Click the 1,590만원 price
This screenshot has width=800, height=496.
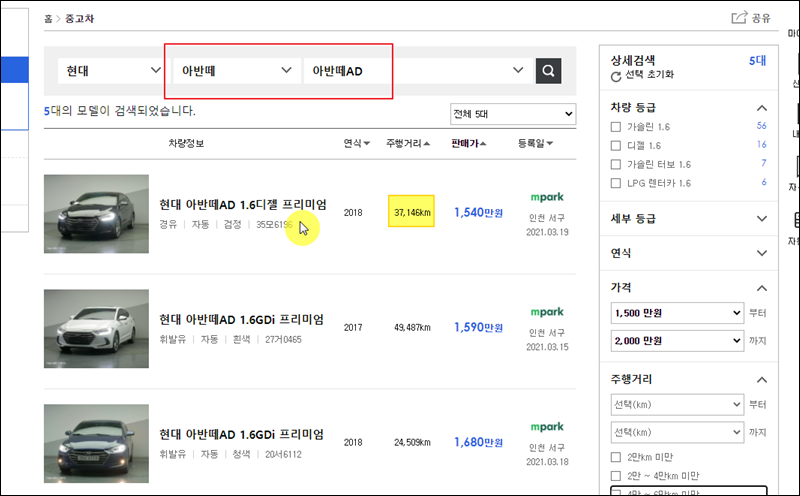point(479,327)
